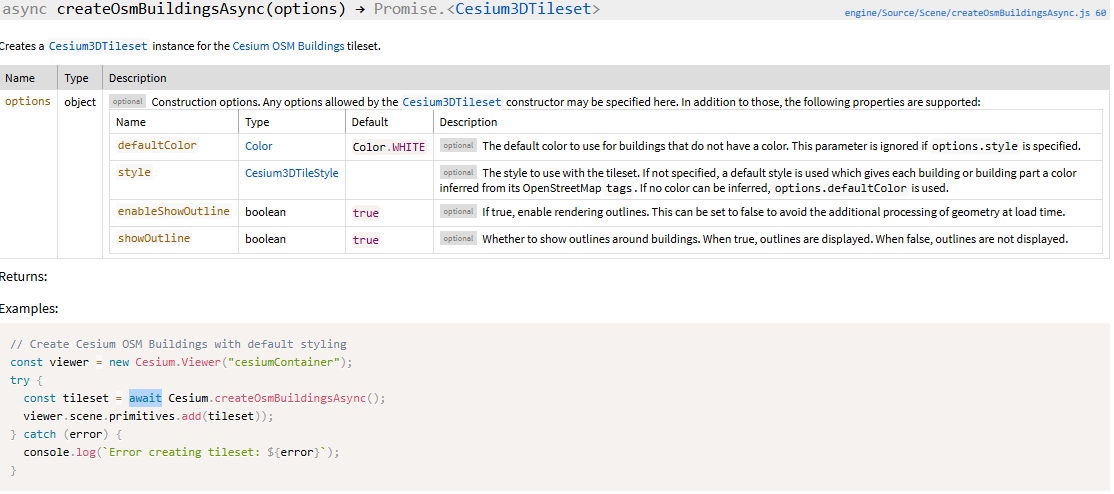This screenshot has width=1114, height=494.
Task: Click the outer table Description header
Action: point(138,78)
